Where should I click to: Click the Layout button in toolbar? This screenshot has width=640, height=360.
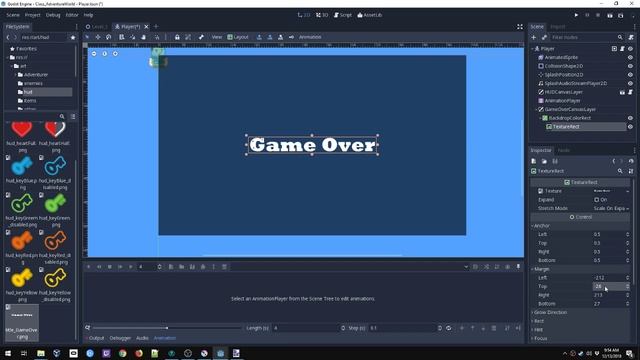click(238, 37)
